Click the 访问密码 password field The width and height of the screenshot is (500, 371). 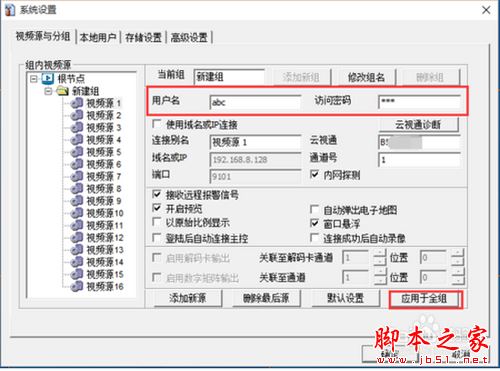[419, 102]
